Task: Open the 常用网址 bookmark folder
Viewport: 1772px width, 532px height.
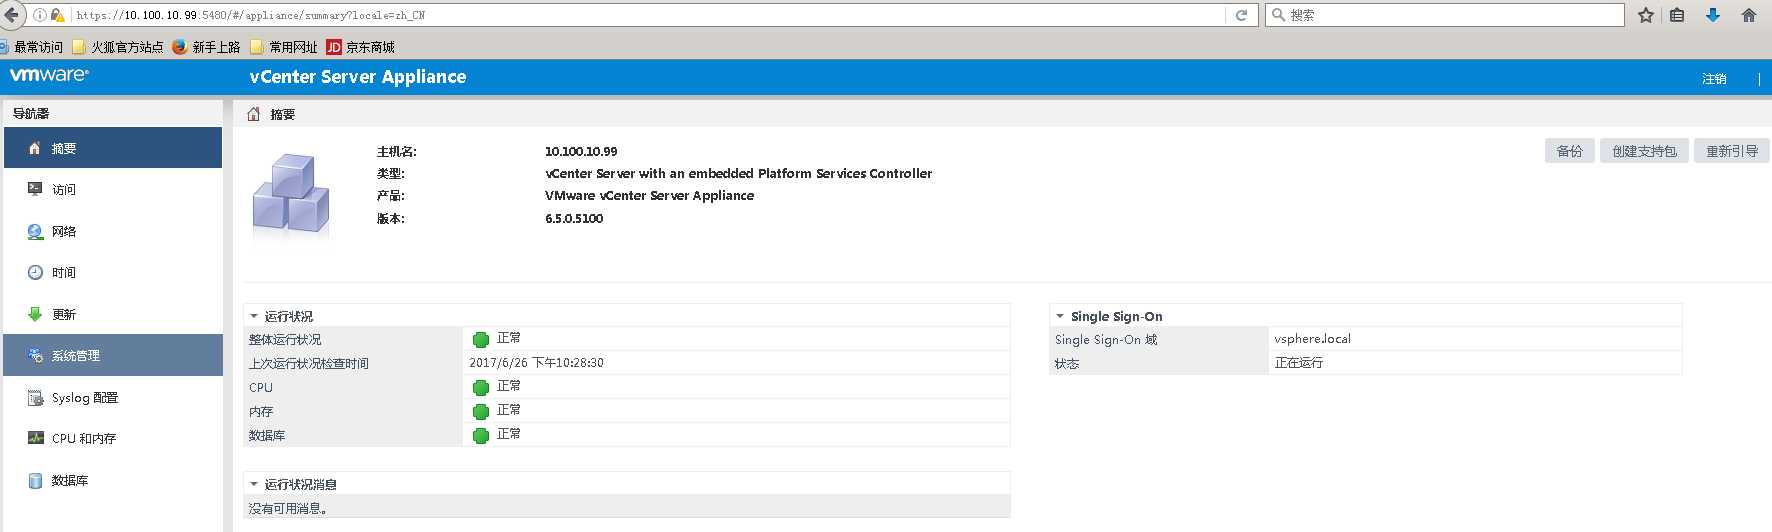Action: tap(284, 47)
